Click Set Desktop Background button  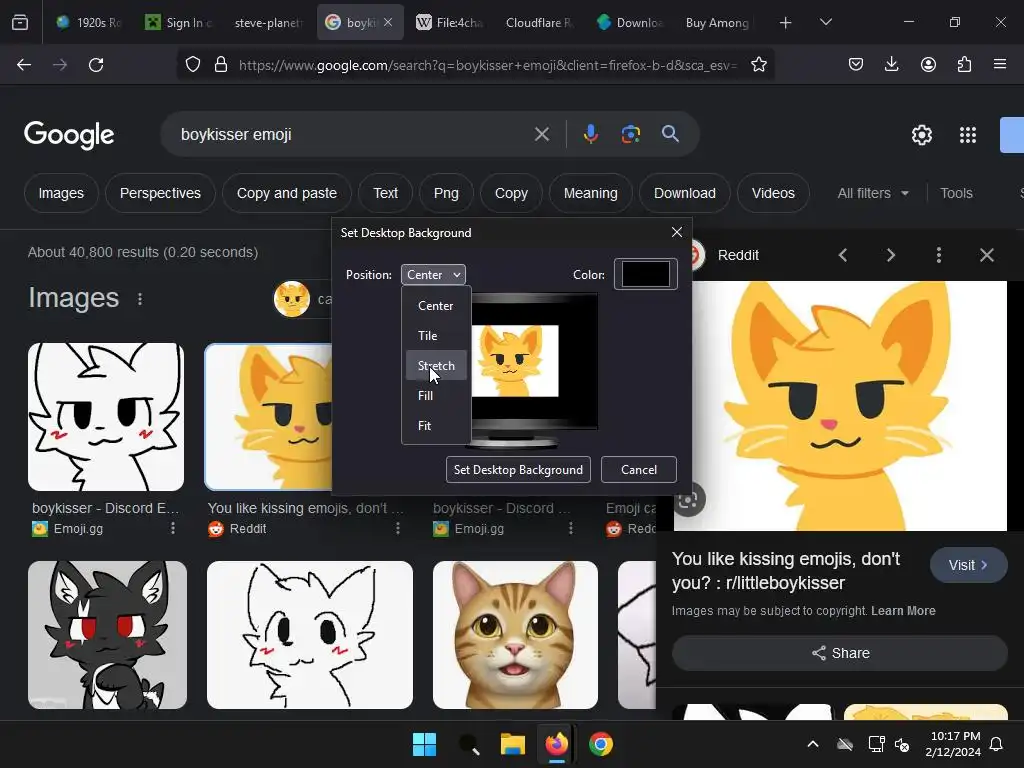click(x=518, y=470)
